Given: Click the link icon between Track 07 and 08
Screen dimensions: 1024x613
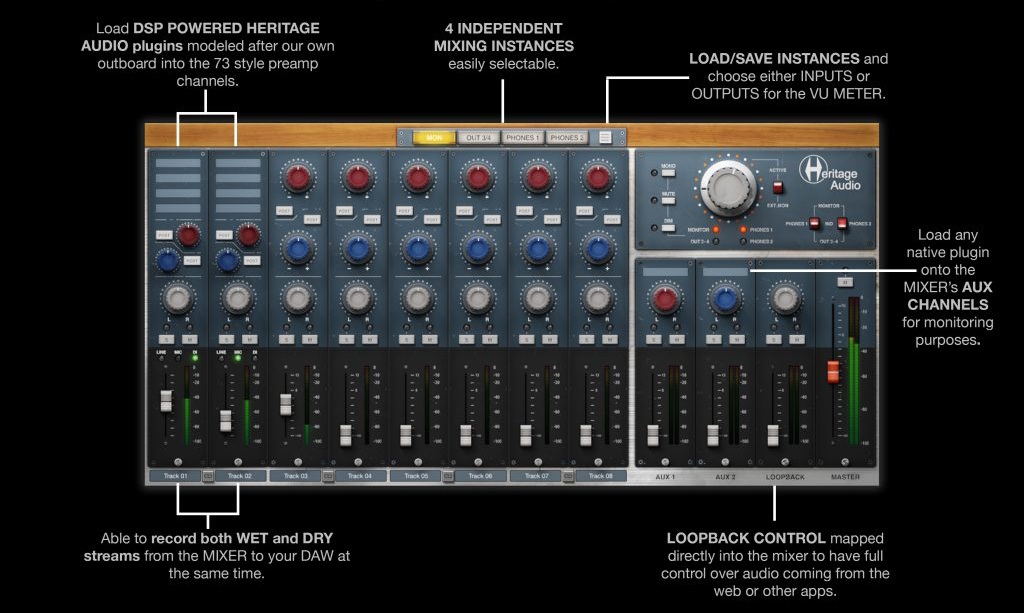Looking at the screenshot, I should [568, 476].
